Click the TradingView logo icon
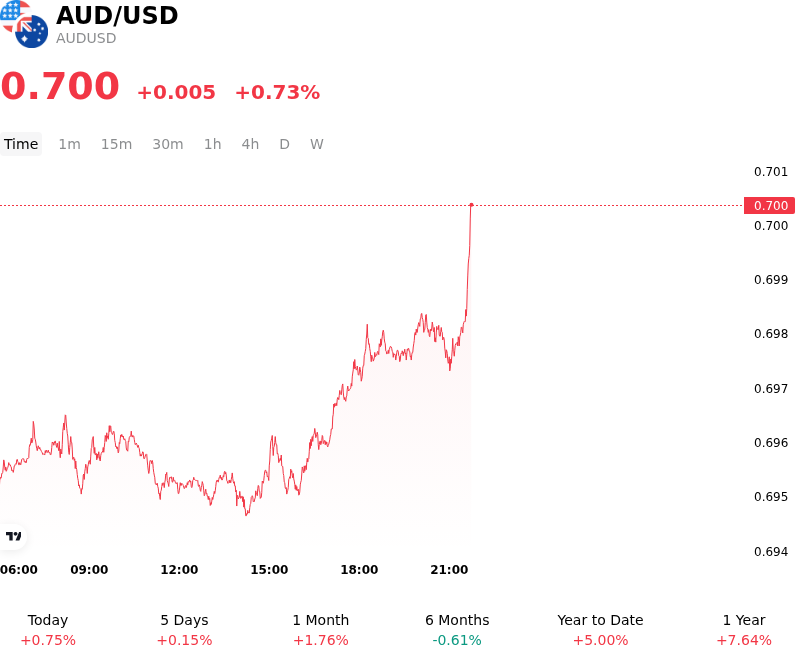This screenshot has height=660, width=800. [13, 536]
